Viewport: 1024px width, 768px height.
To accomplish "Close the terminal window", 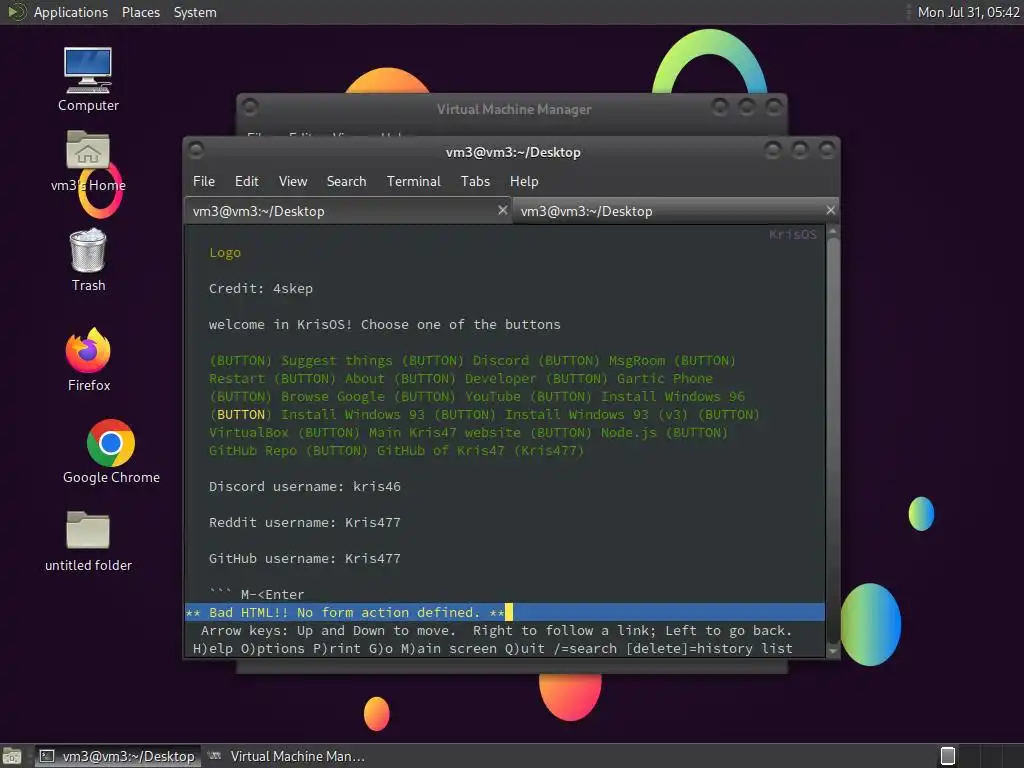I will (x=826, y=151).
